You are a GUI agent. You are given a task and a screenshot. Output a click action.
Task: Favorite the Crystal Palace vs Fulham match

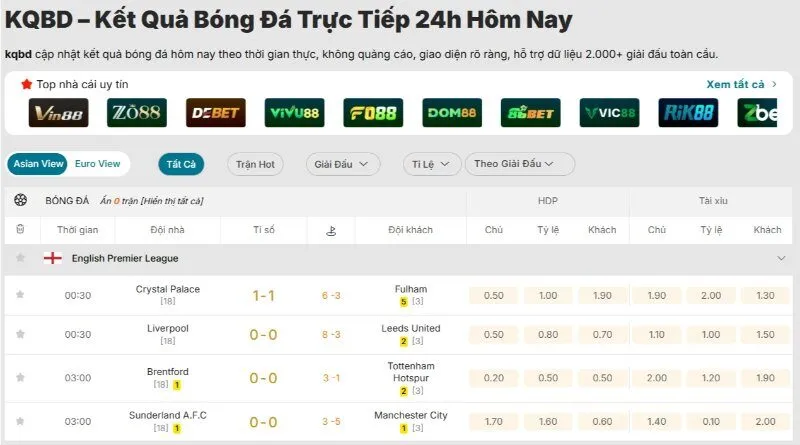click(20, 295)
